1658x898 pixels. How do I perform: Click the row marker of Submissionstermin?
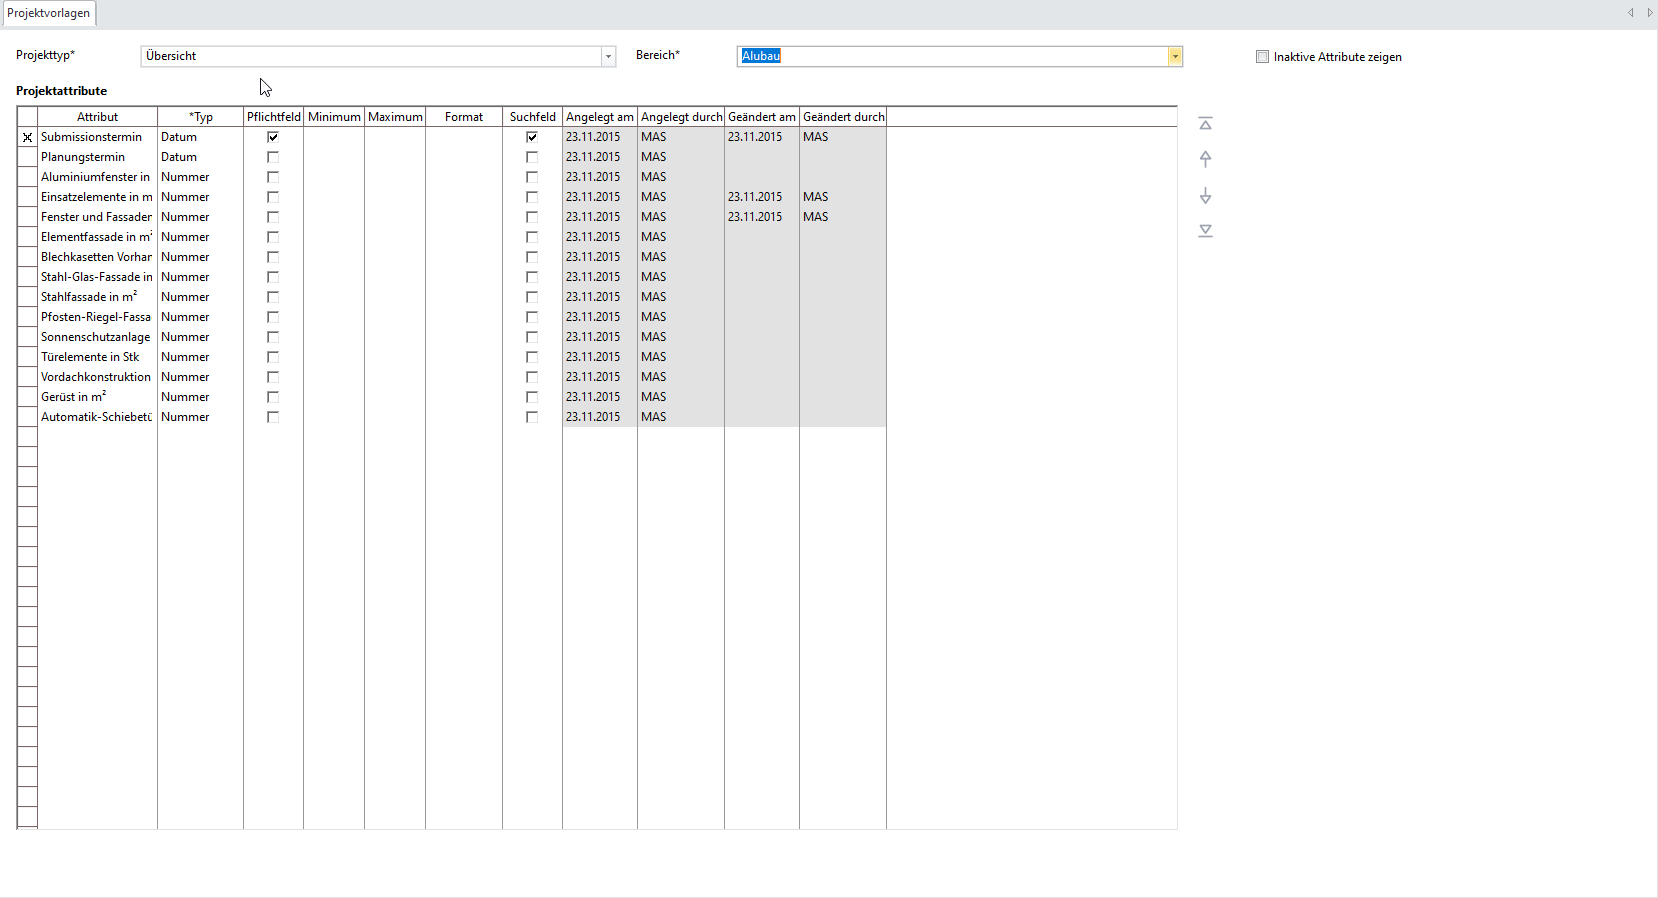[27, 137]
